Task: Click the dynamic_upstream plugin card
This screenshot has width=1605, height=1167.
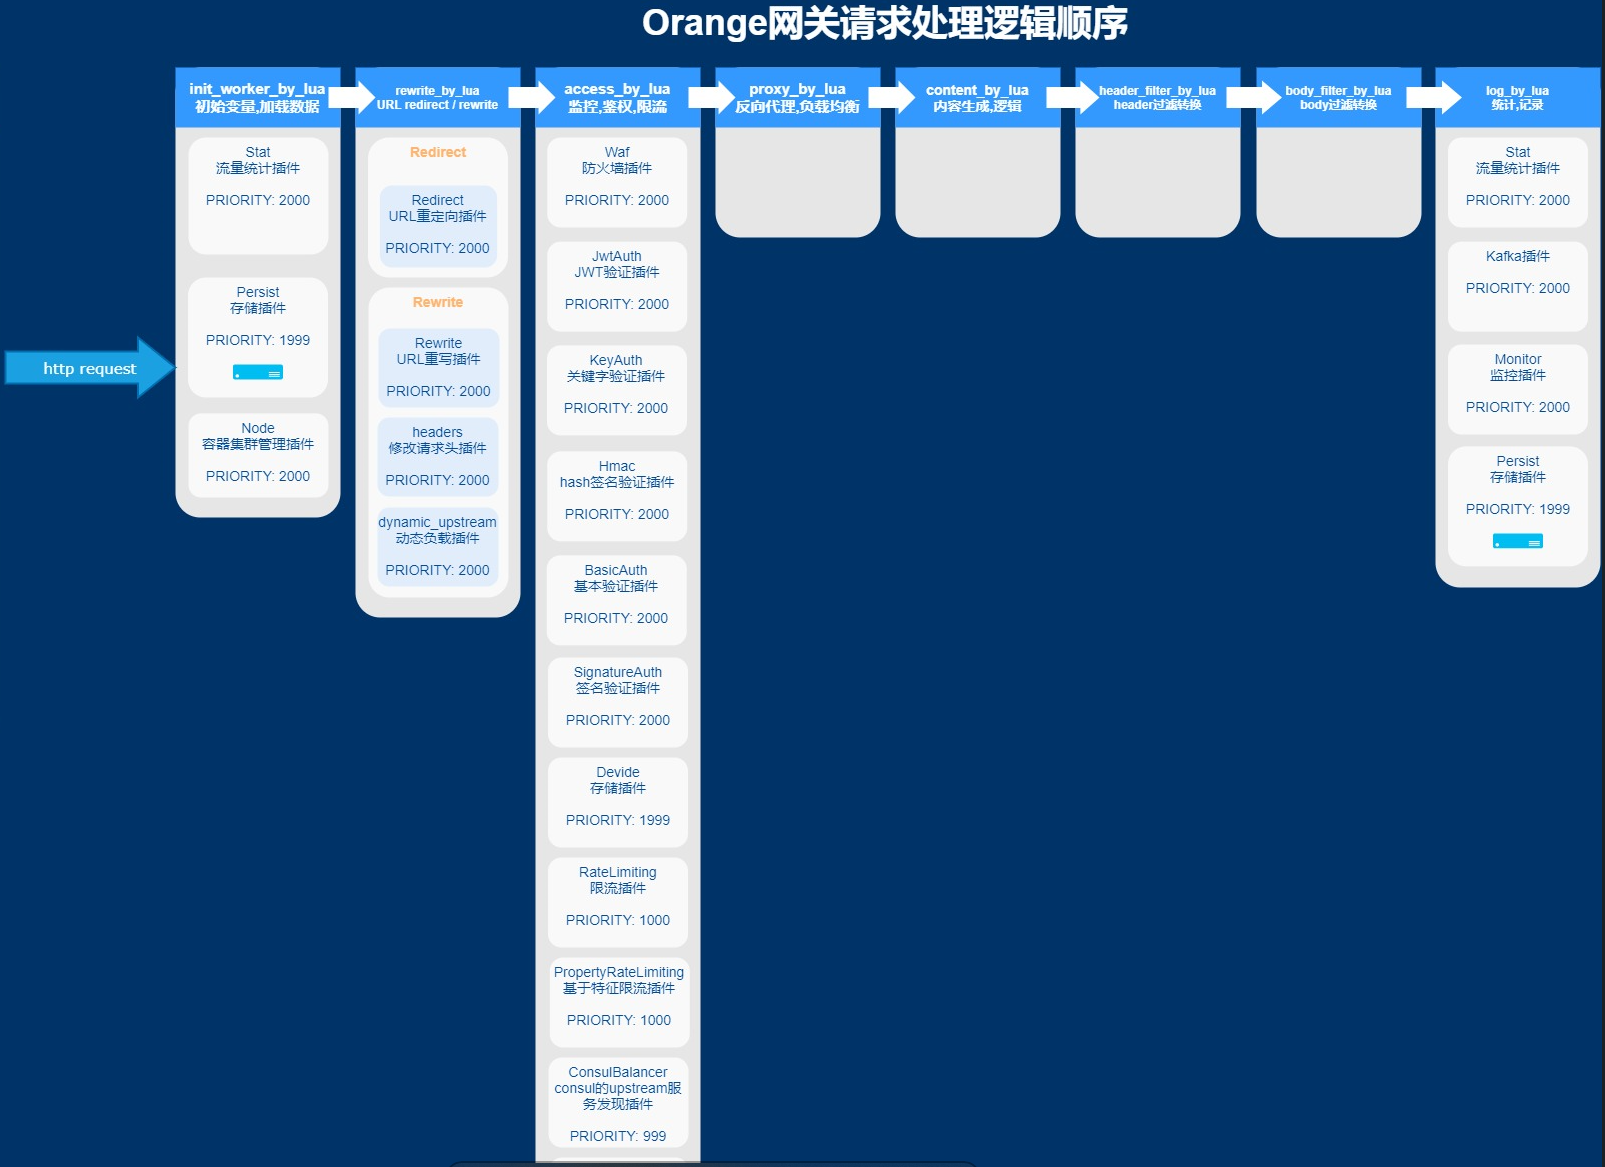Action: click(x=438, y=547)
